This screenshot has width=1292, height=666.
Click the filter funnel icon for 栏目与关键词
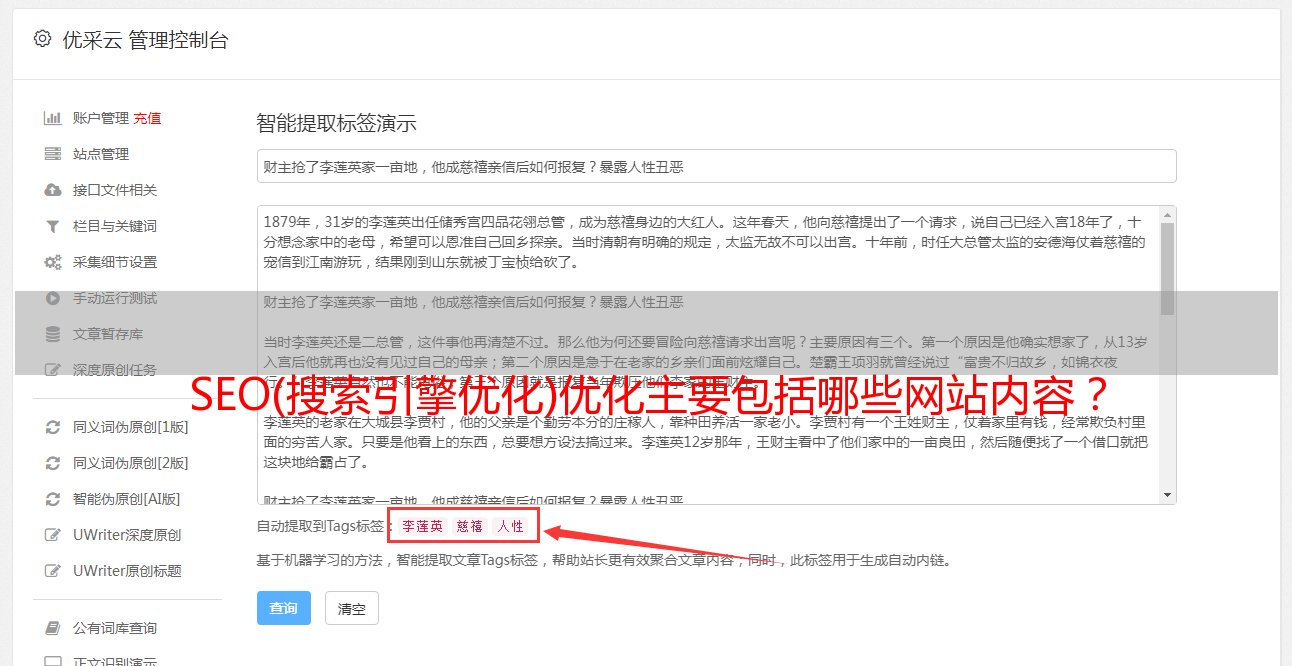click(52, 226)
